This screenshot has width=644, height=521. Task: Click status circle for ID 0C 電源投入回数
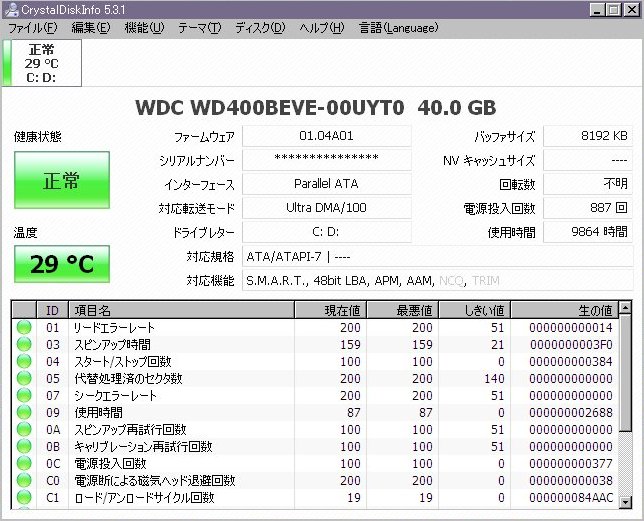tap(24, 464)
